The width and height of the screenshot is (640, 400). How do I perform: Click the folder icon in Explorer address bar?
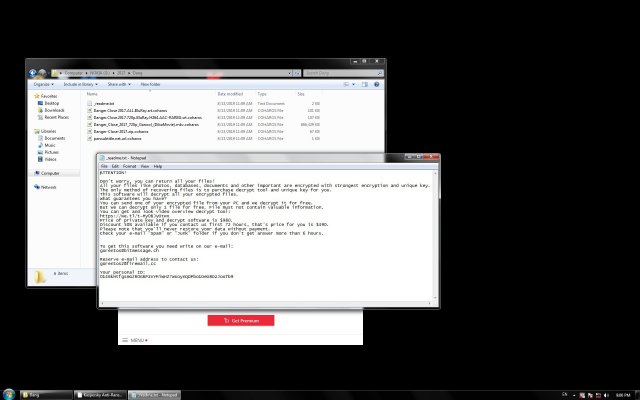click(x=55, y=73)
